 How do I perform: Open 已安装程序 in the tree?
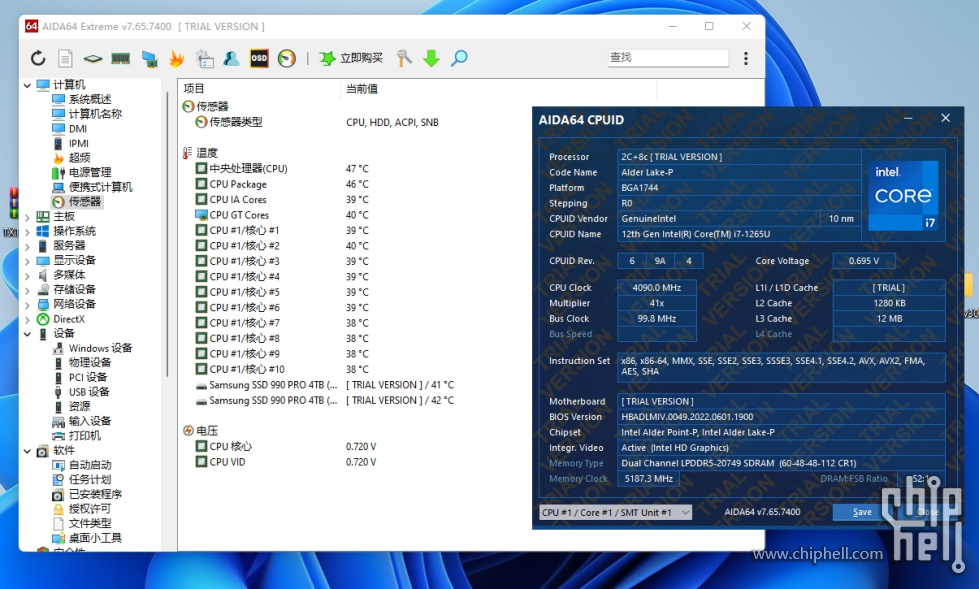click(95, 494)
